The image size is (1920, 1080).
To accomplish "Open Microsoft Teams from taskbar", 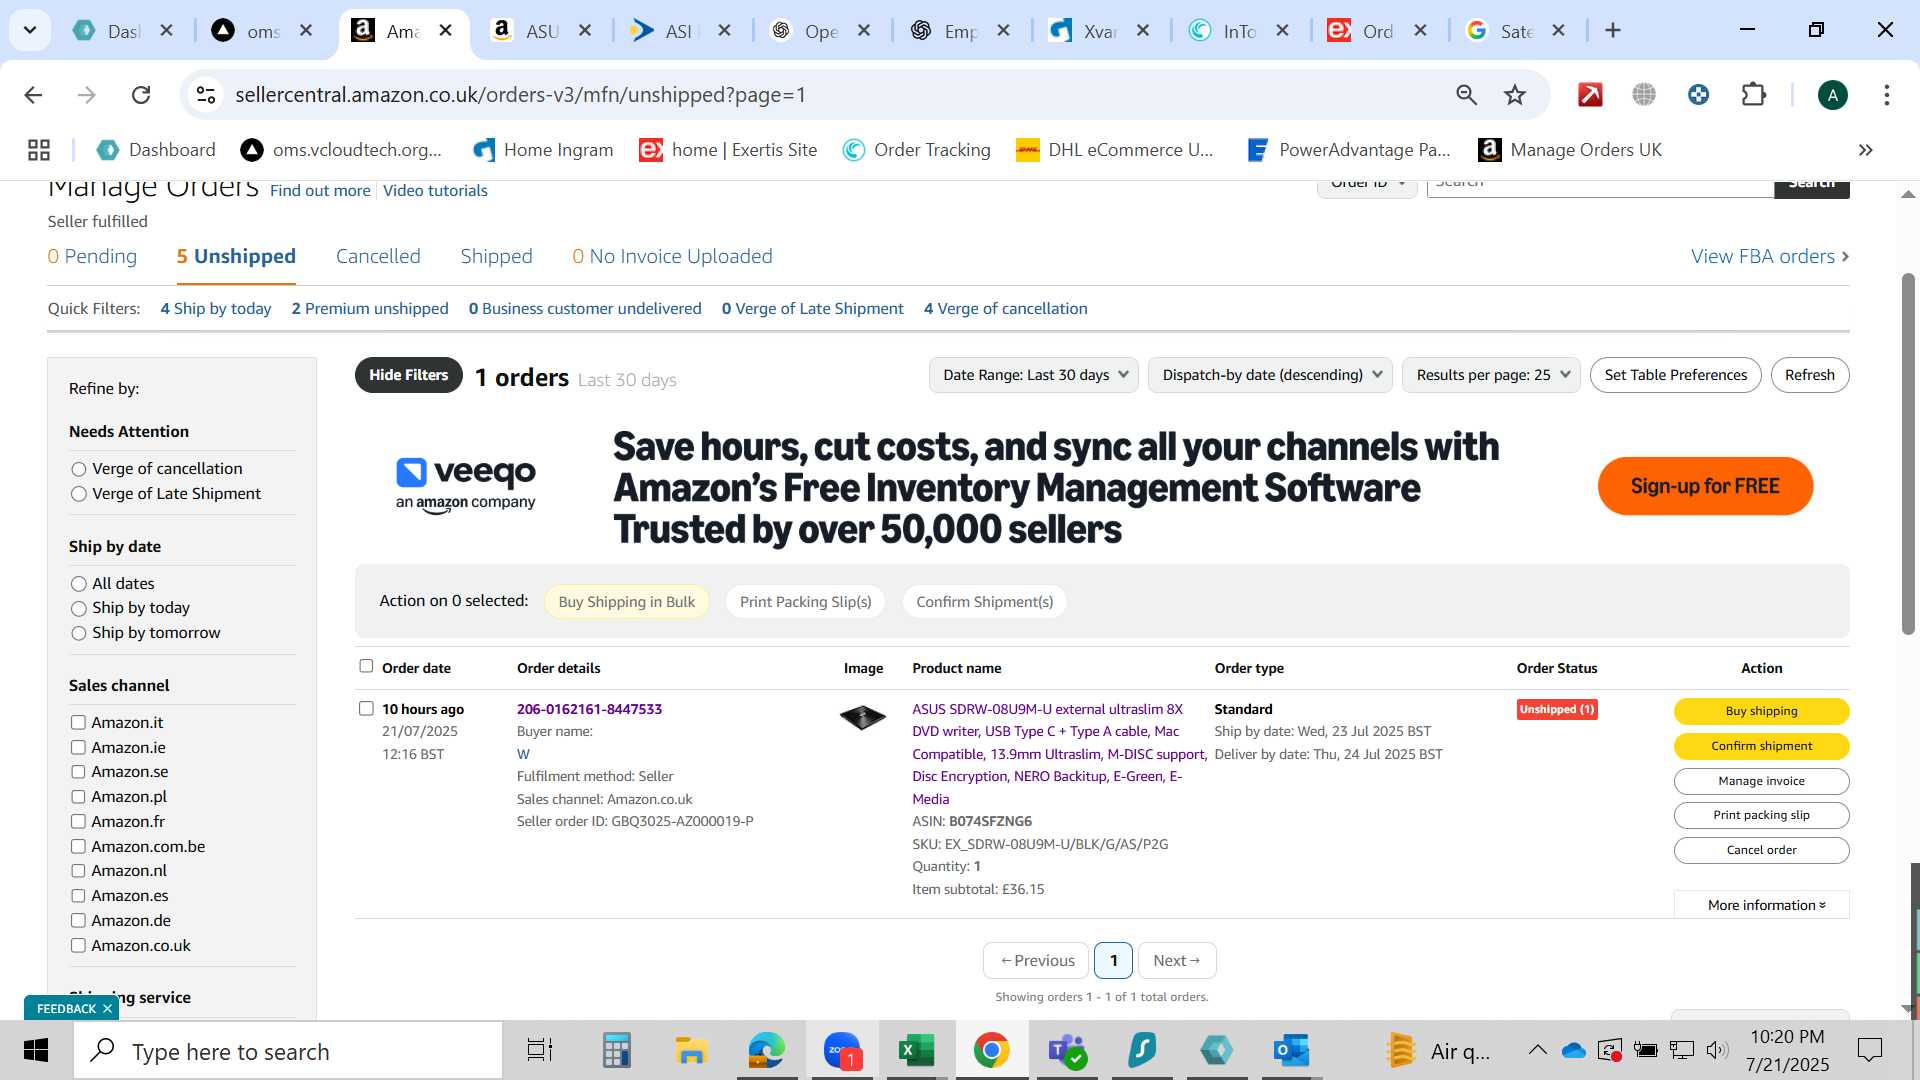I will (1067, 1051).
